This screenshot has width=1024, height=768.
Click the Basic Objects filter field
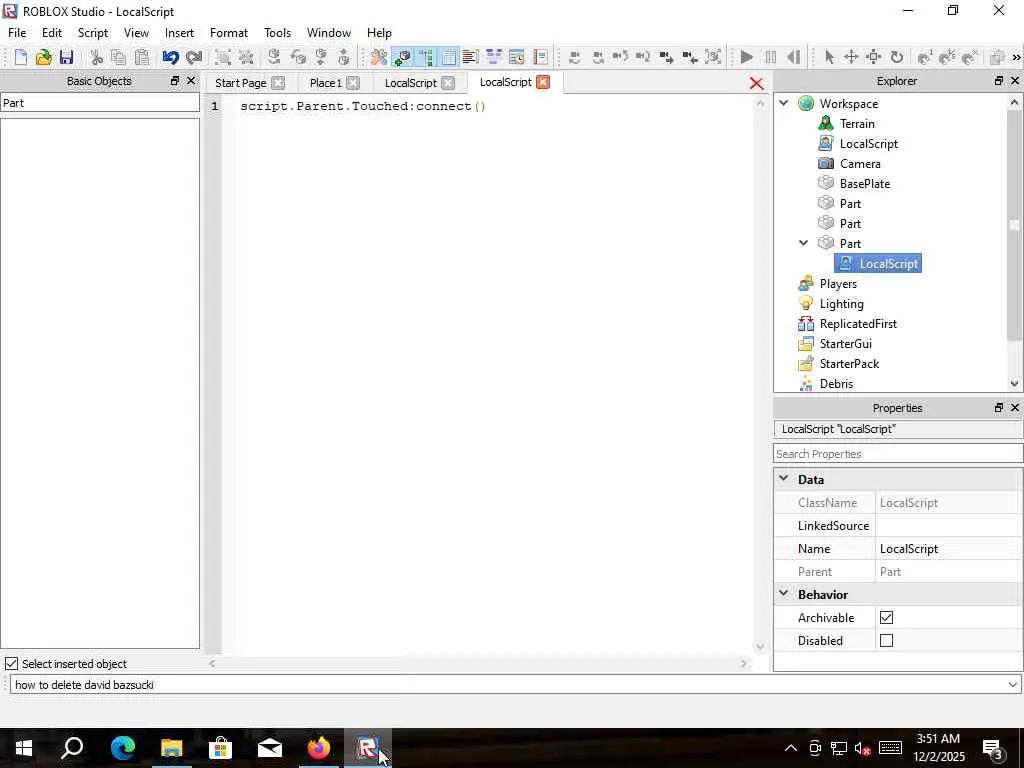coord(100,103)
